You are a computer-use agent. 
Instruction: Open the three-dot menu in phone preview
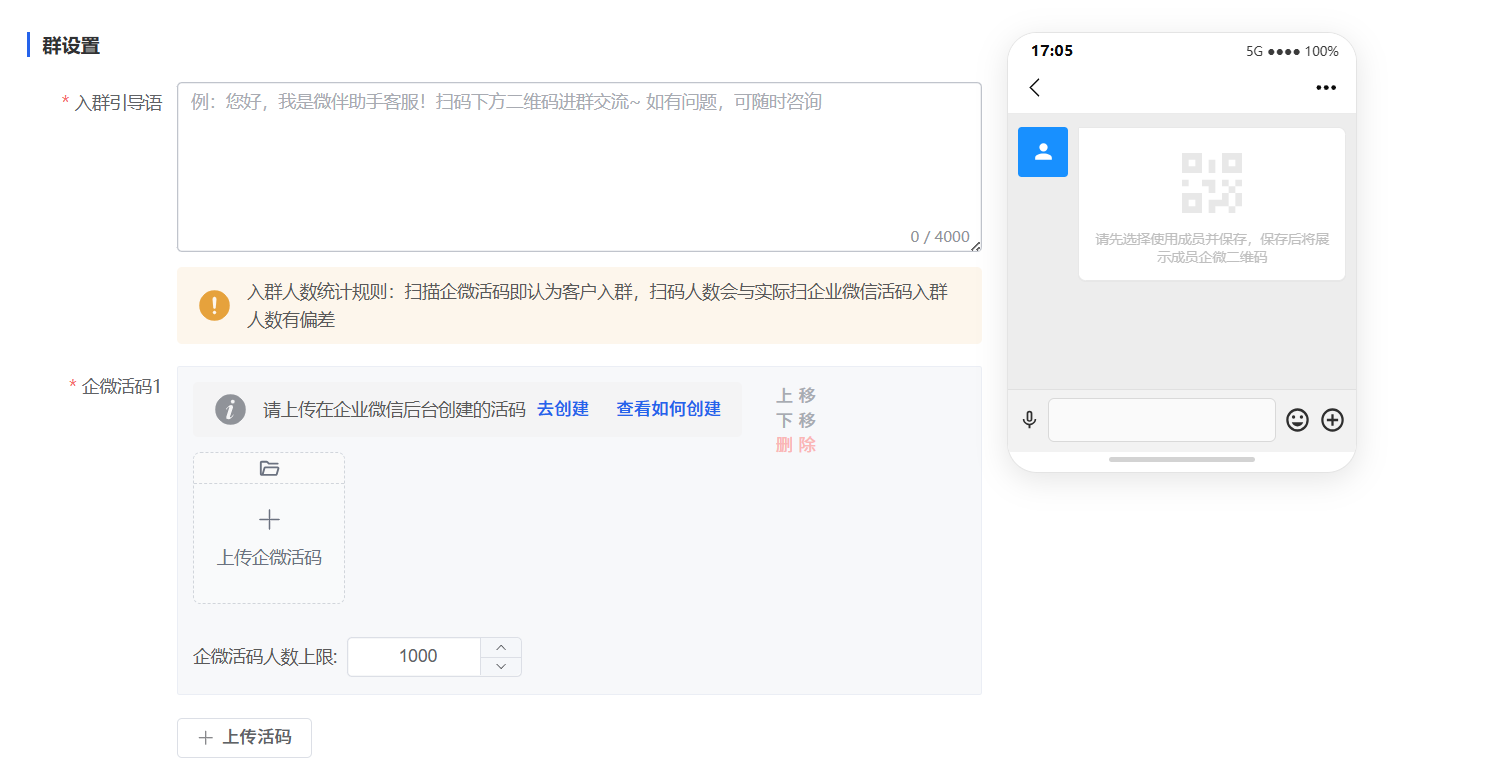1326,88
